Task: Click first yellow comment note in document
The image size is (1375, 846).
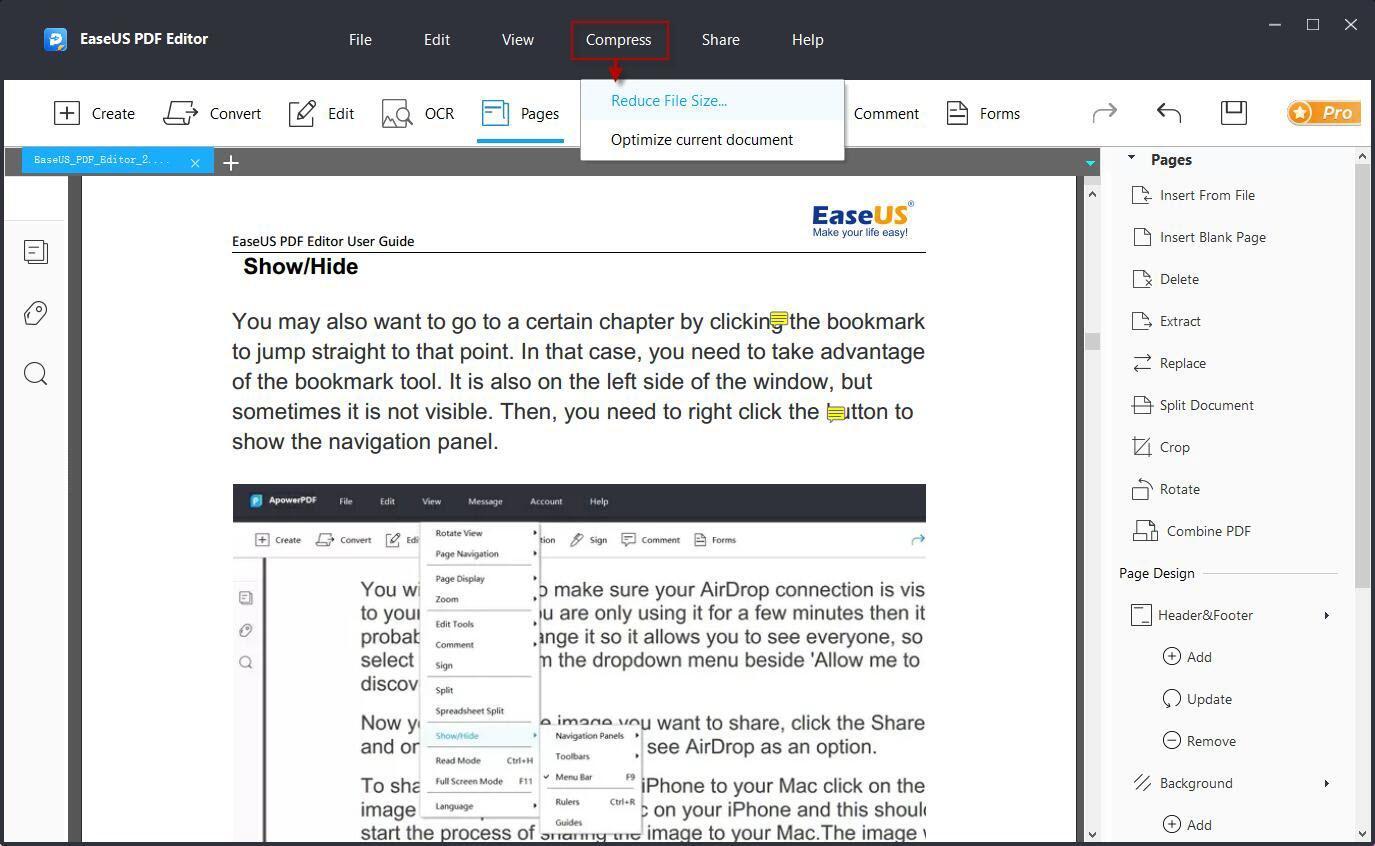Action: click(778, 320)
